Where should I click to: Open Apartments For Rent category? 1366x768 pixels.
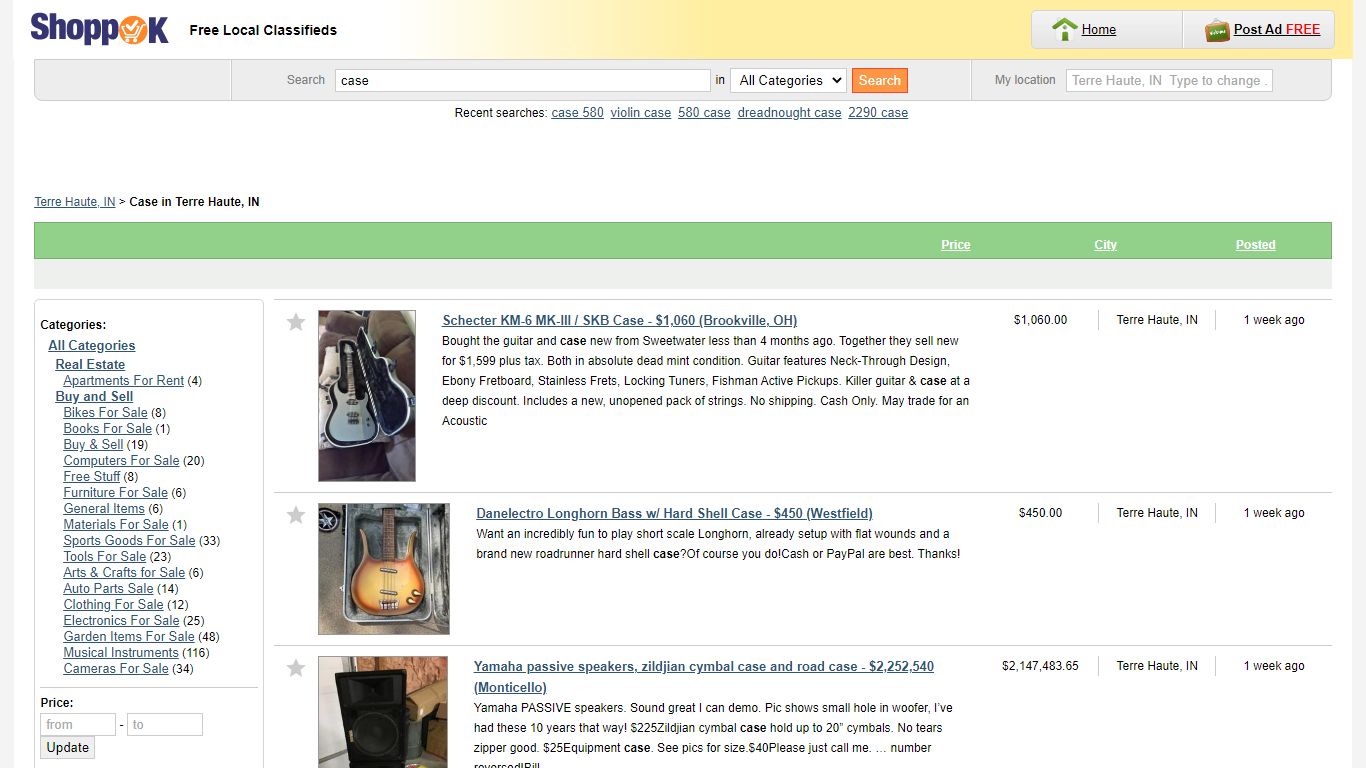click(123, 381)
